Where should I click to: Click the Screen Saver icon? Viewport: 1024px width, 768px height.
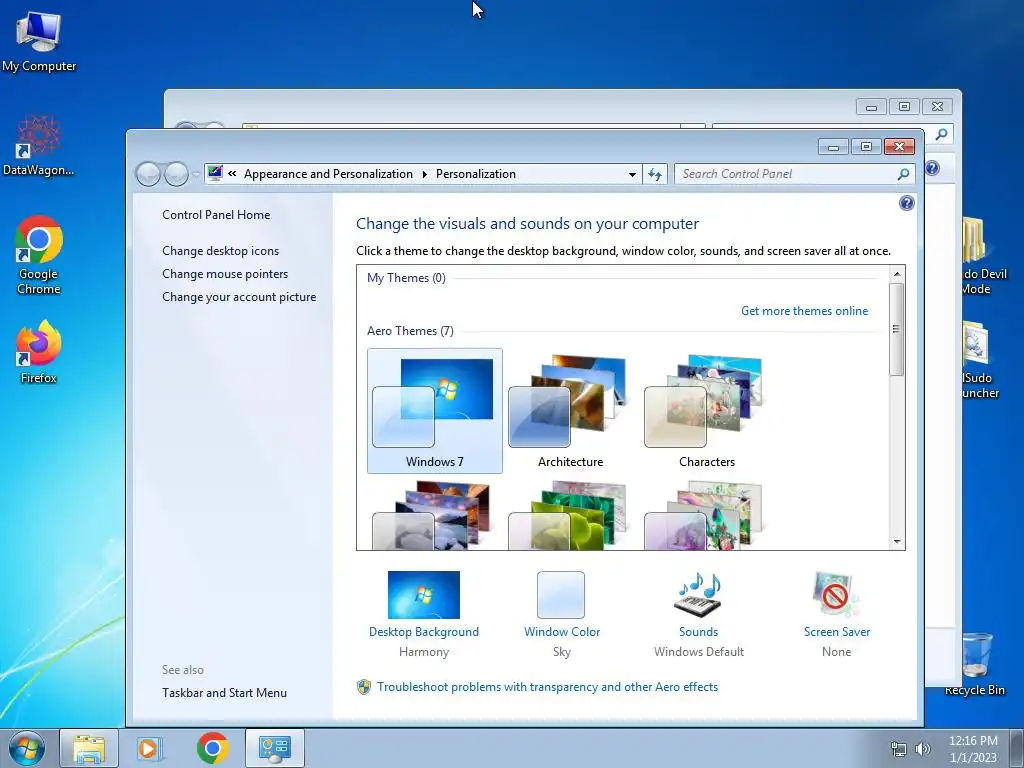836,595
